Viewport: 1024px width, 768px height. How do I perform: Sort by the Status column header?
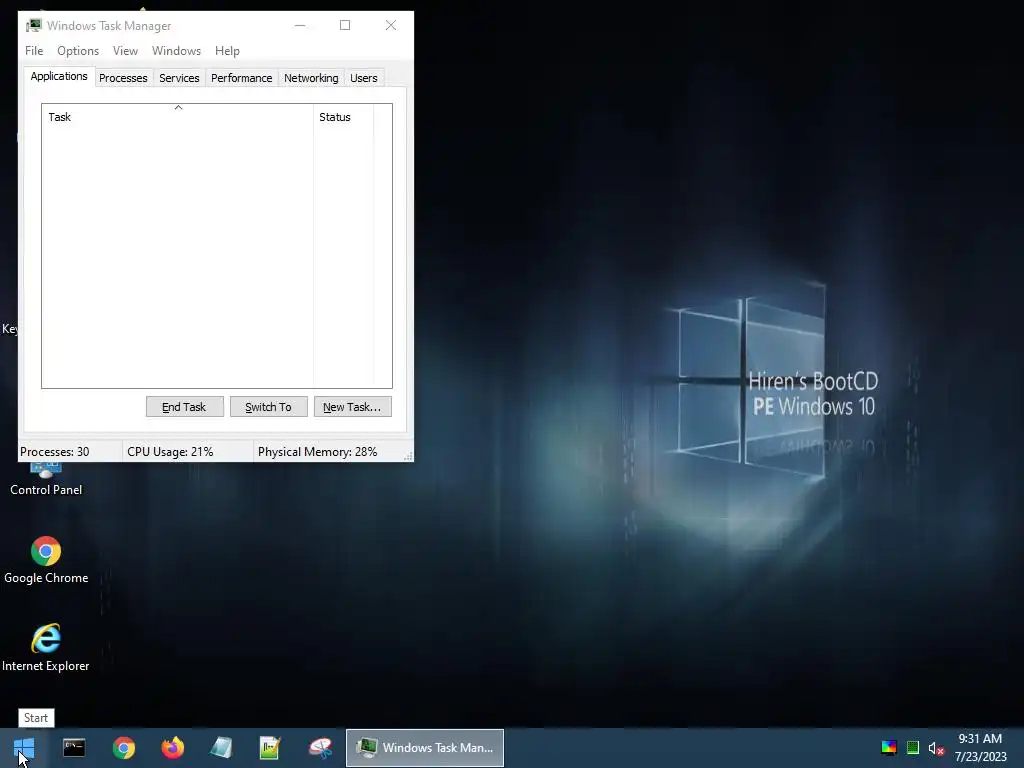point(344,117)
